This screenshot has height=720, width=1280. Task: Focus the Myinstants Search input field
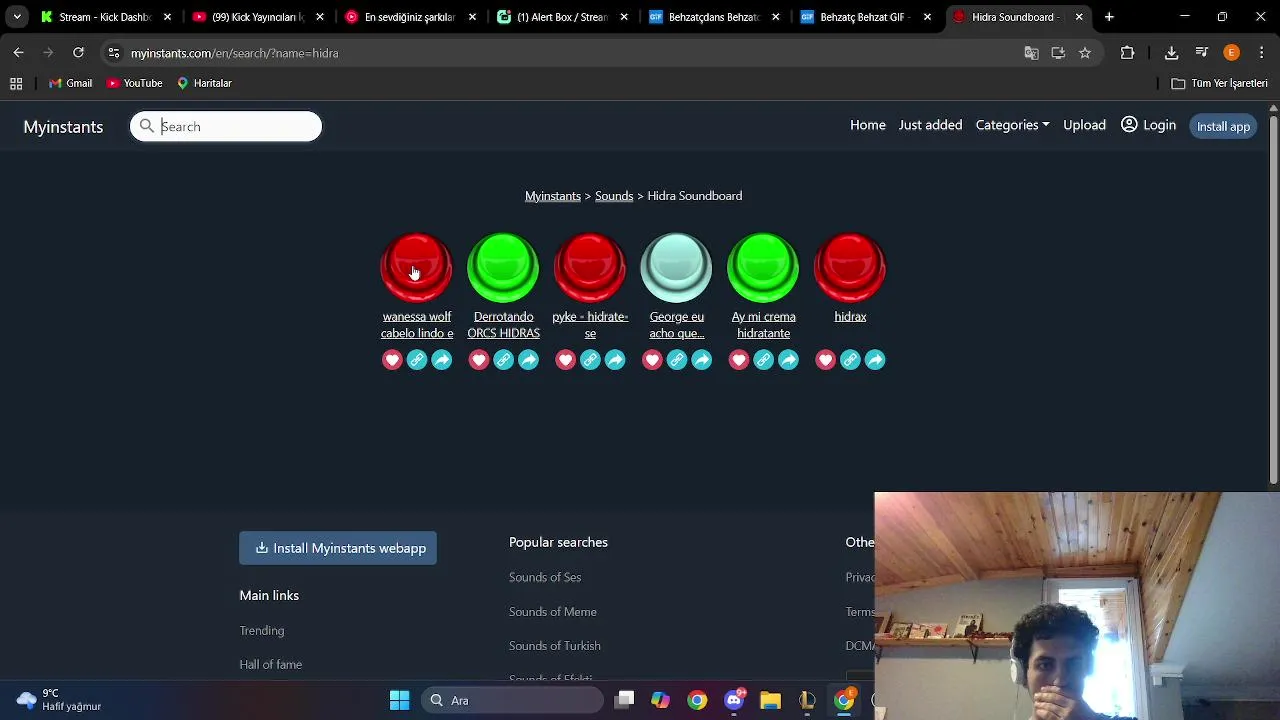226,126
